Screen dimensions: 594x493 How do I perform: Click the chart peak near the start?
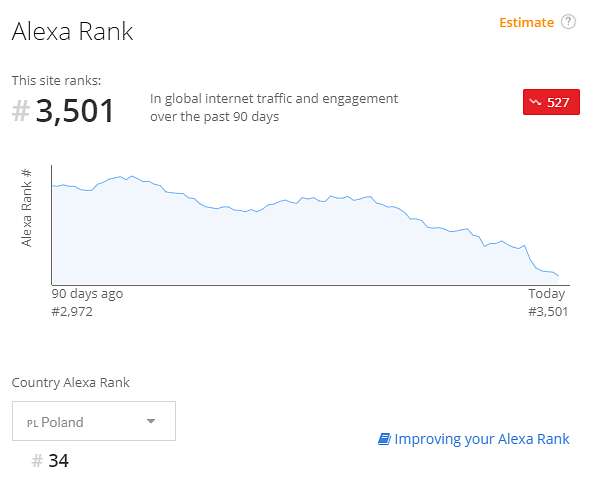[x=131, y=176]
